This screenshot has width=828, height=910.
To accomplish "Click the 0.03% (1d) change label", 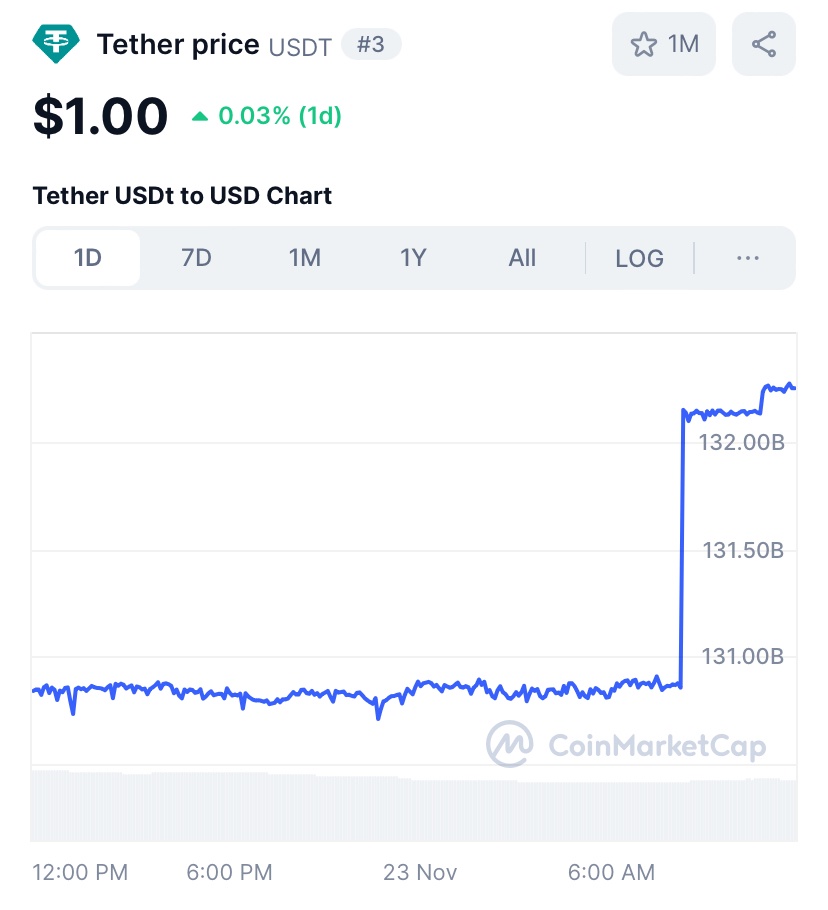I will click(x=280, y=117).
